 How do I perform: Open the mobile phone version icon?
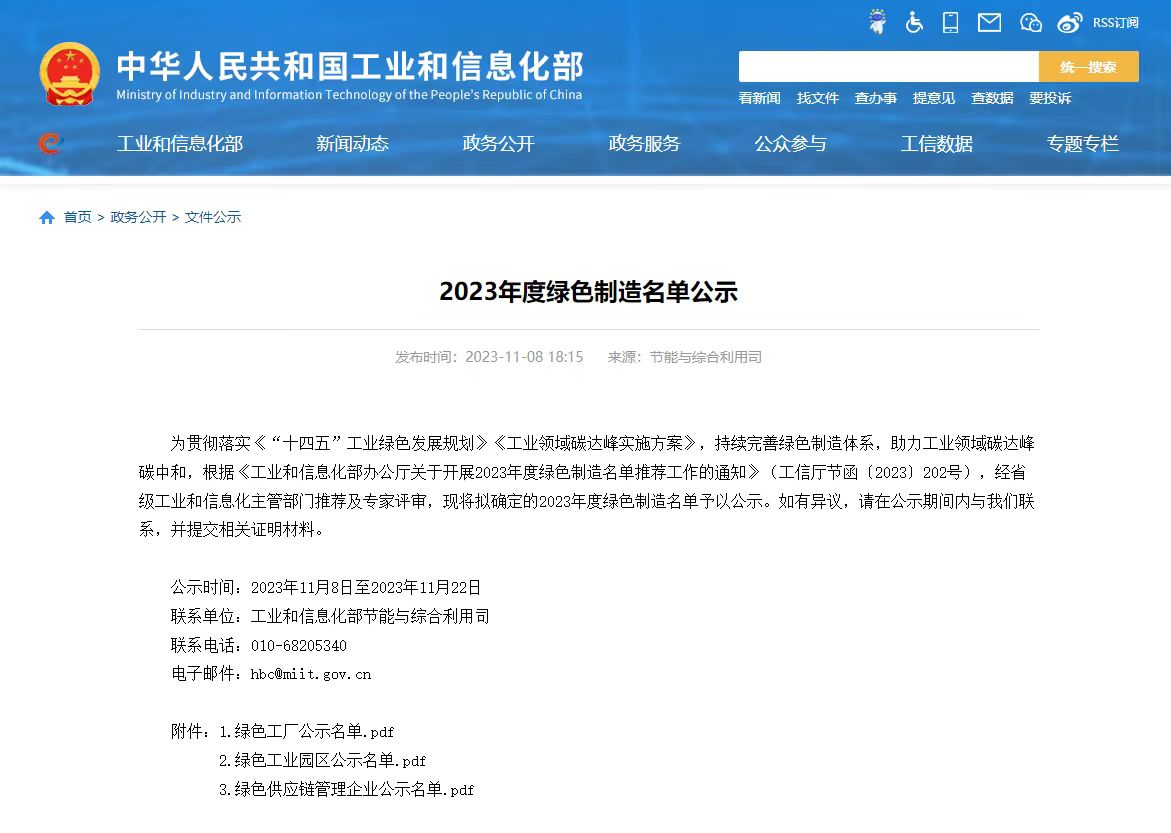click(950, 22)
